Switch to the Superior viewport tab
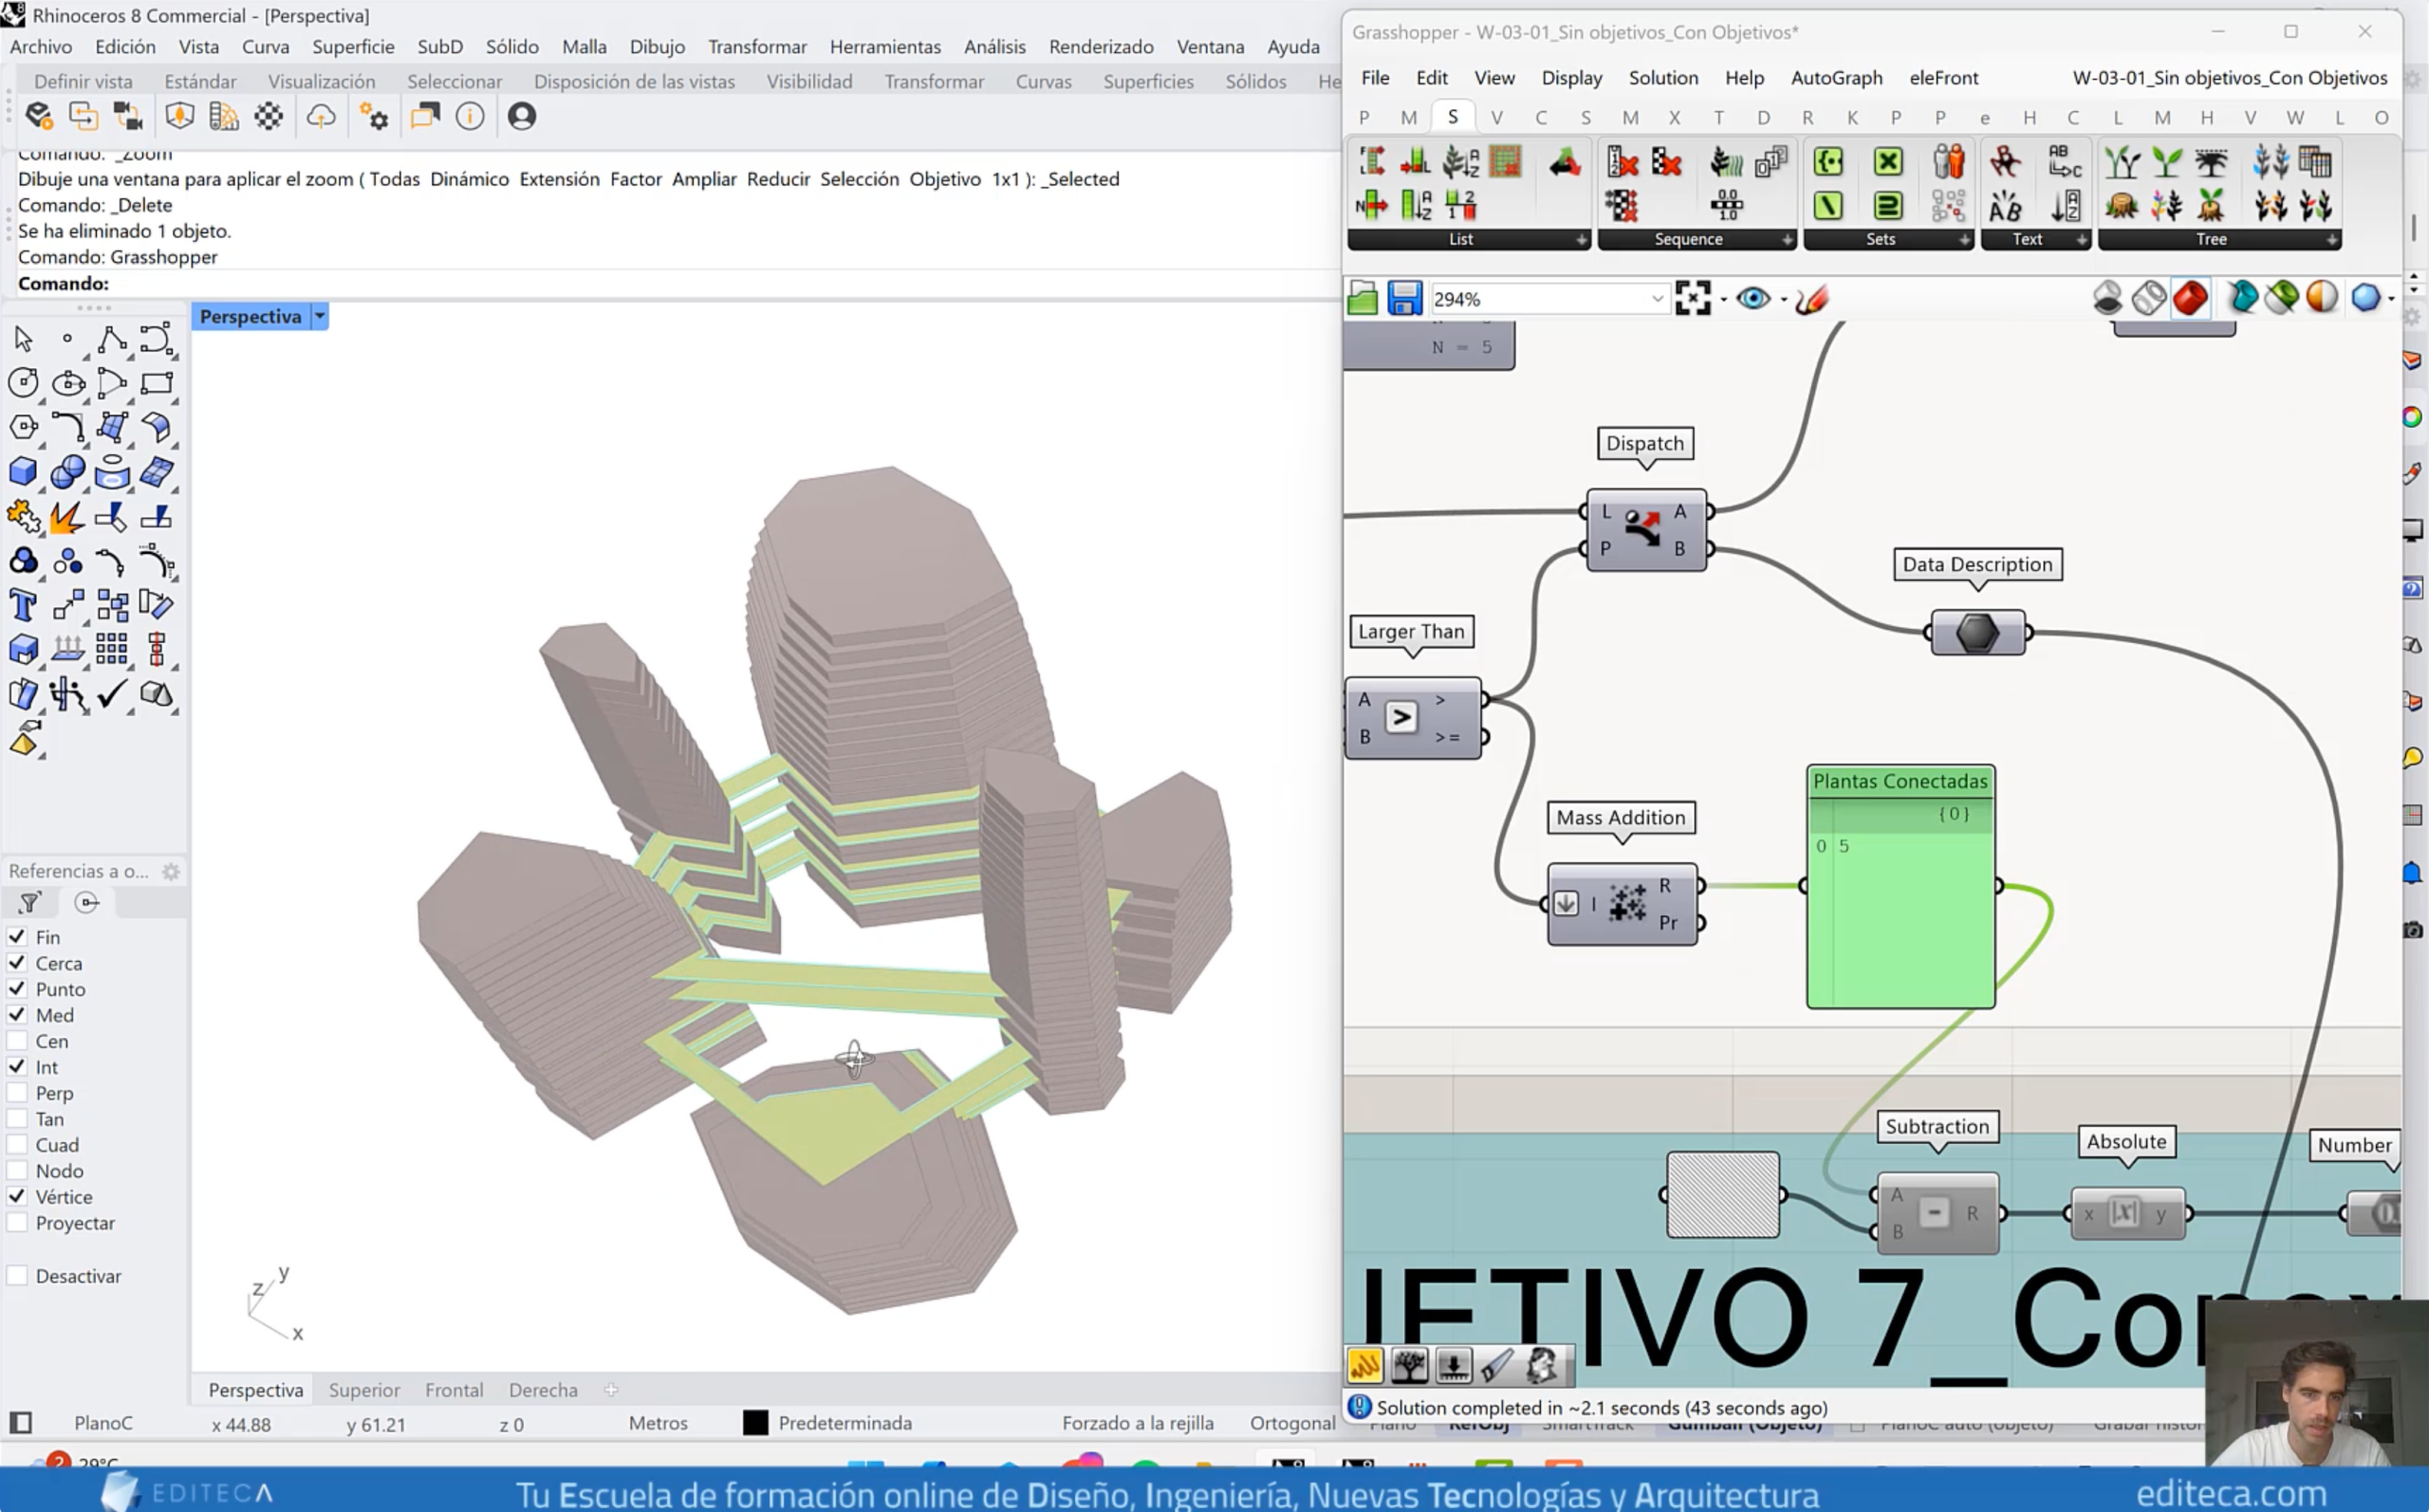This screenshot has width=2429, height=1512. point(364,1389)
